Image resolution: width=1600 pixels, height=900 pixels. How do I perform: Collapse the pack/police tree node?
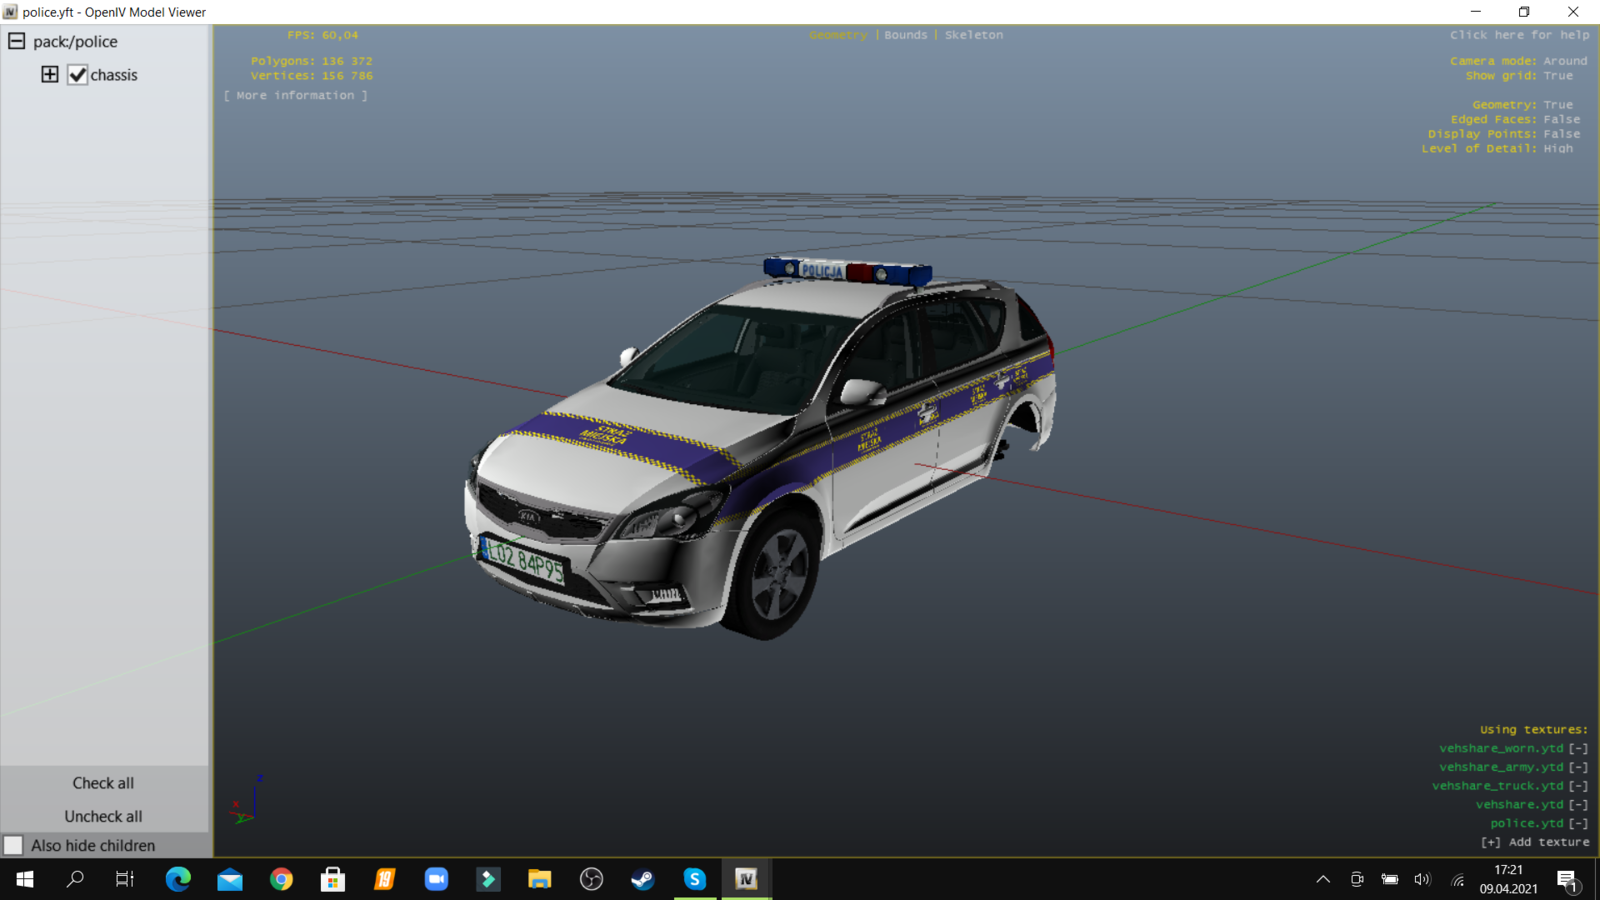point(17,41)
